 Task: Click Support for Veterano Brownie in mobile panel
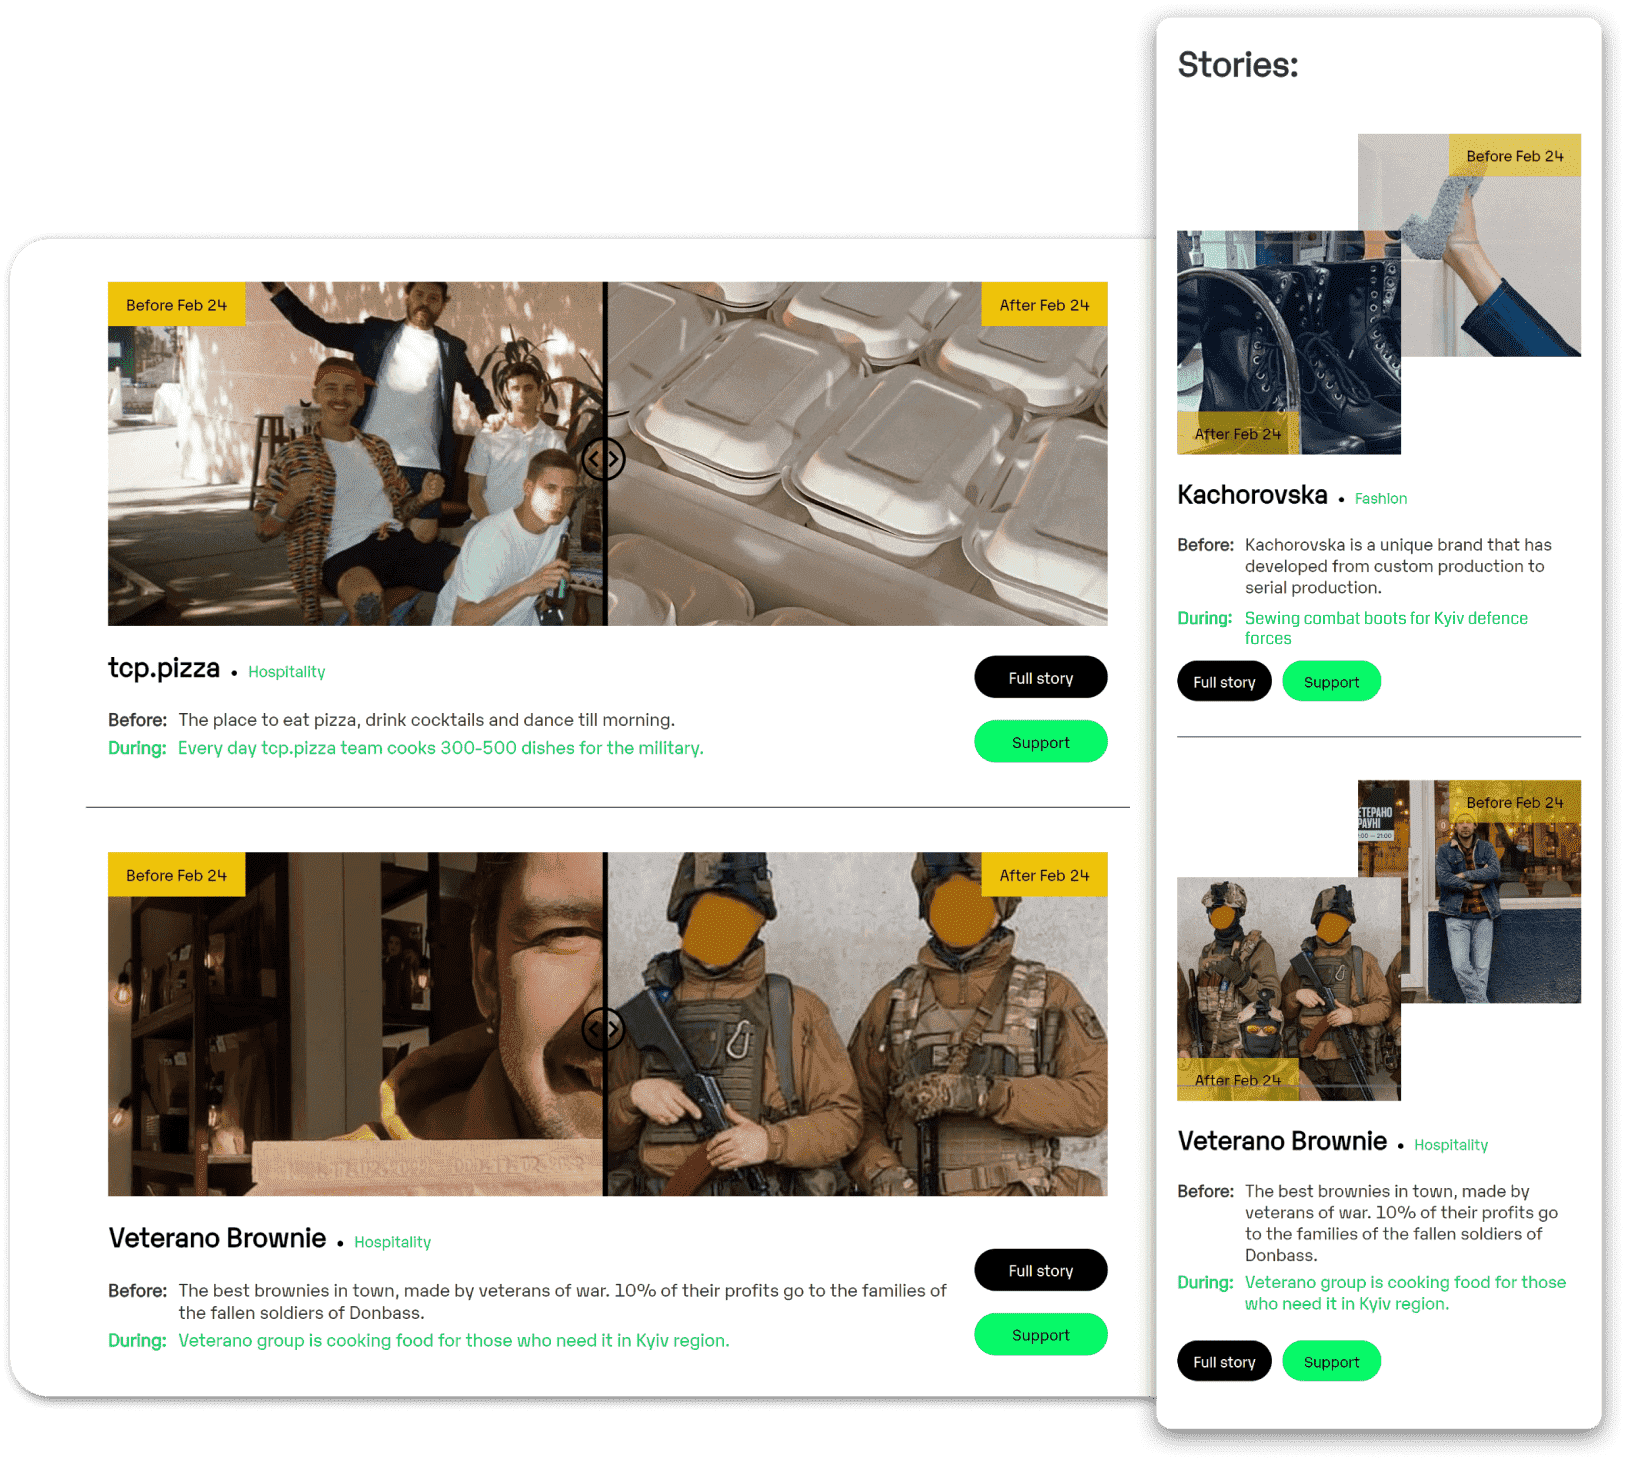[1331, 1361]
